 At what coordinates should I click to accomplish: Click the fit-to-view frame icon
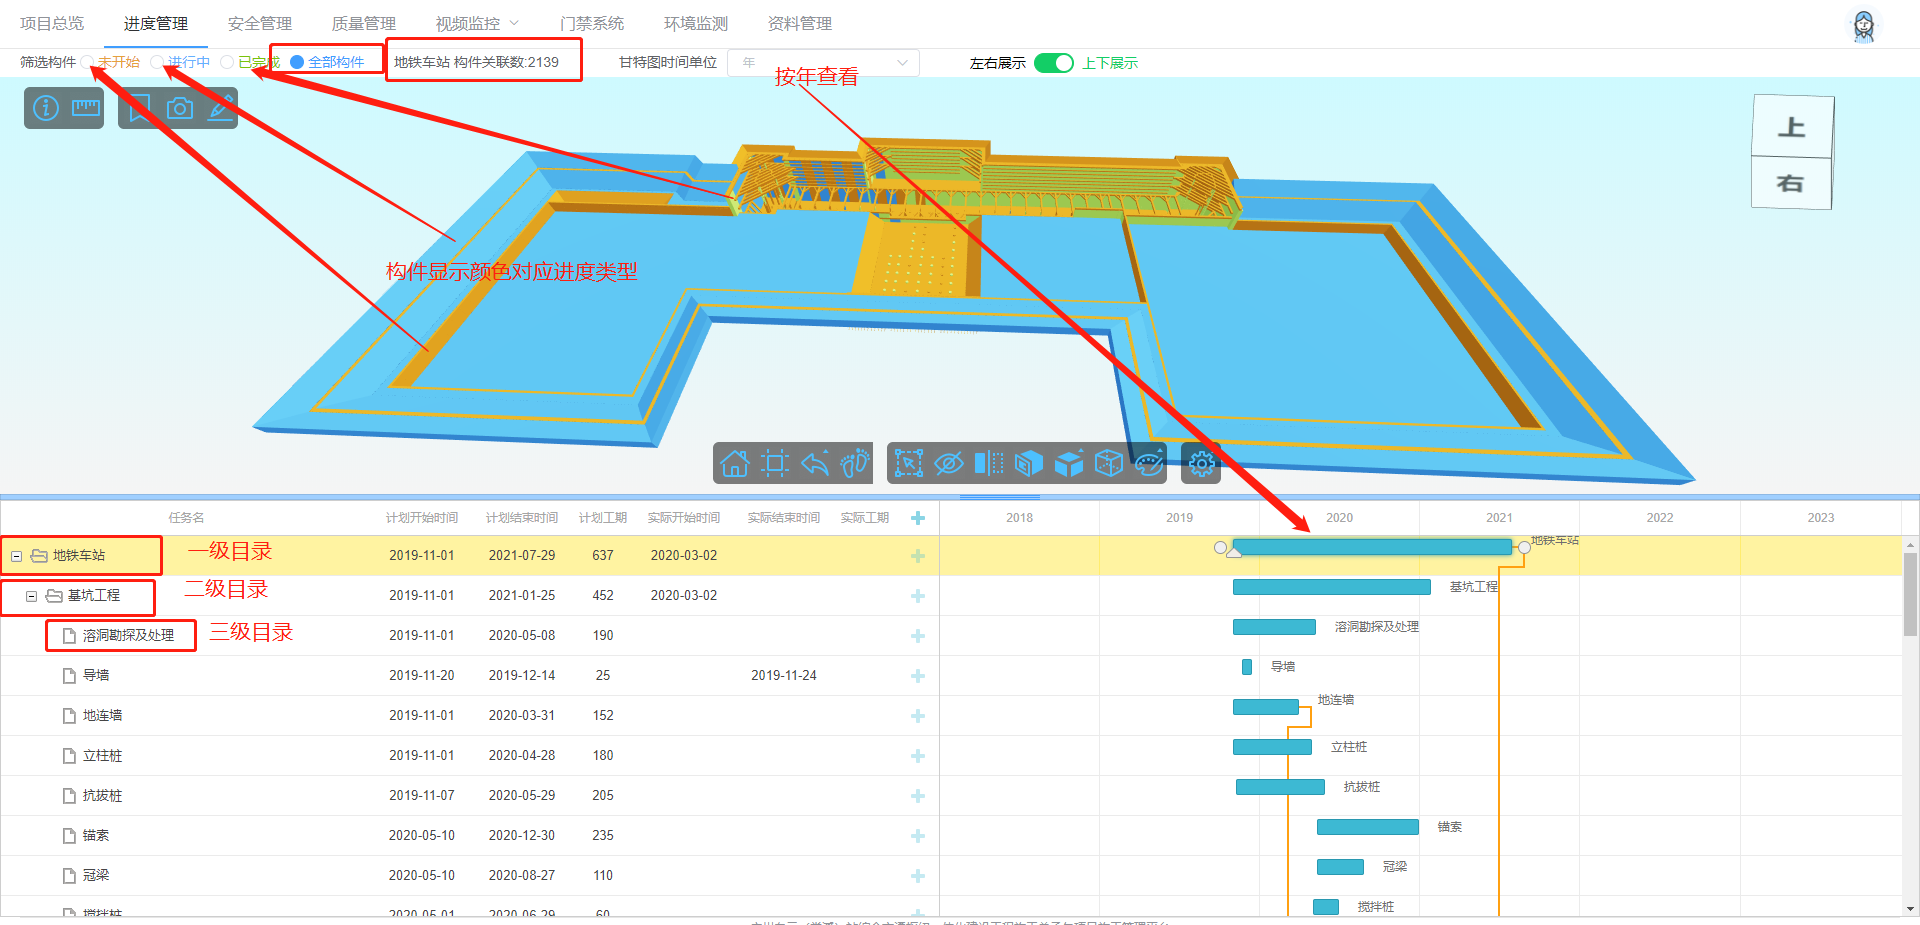(x=775, y=463)
